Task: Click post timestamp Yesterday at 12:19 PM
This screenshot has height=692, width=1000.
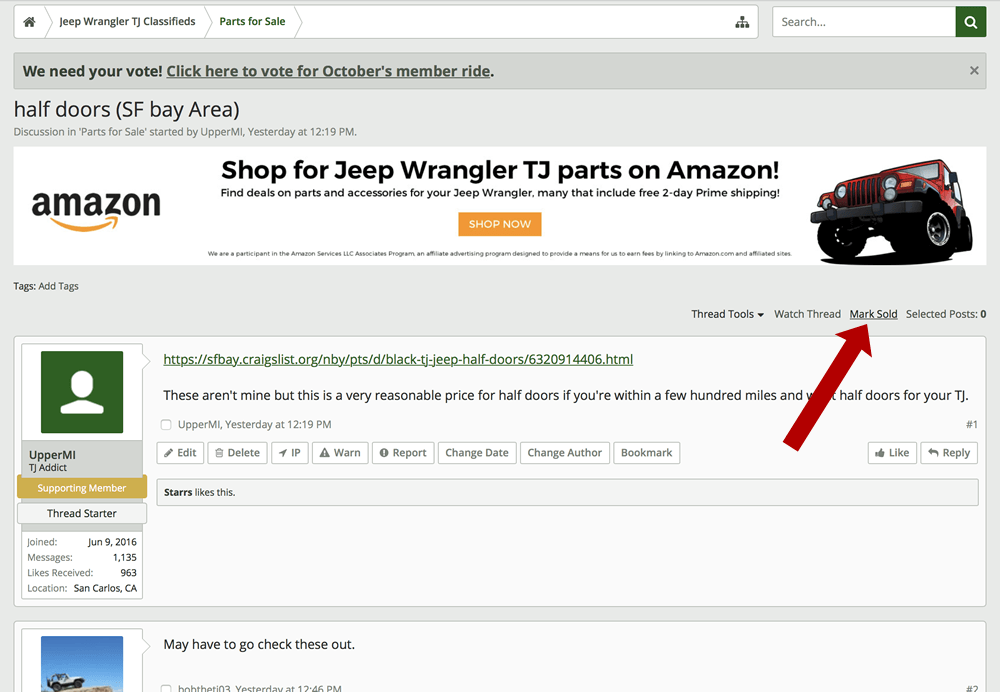Action: click(278, 425)
